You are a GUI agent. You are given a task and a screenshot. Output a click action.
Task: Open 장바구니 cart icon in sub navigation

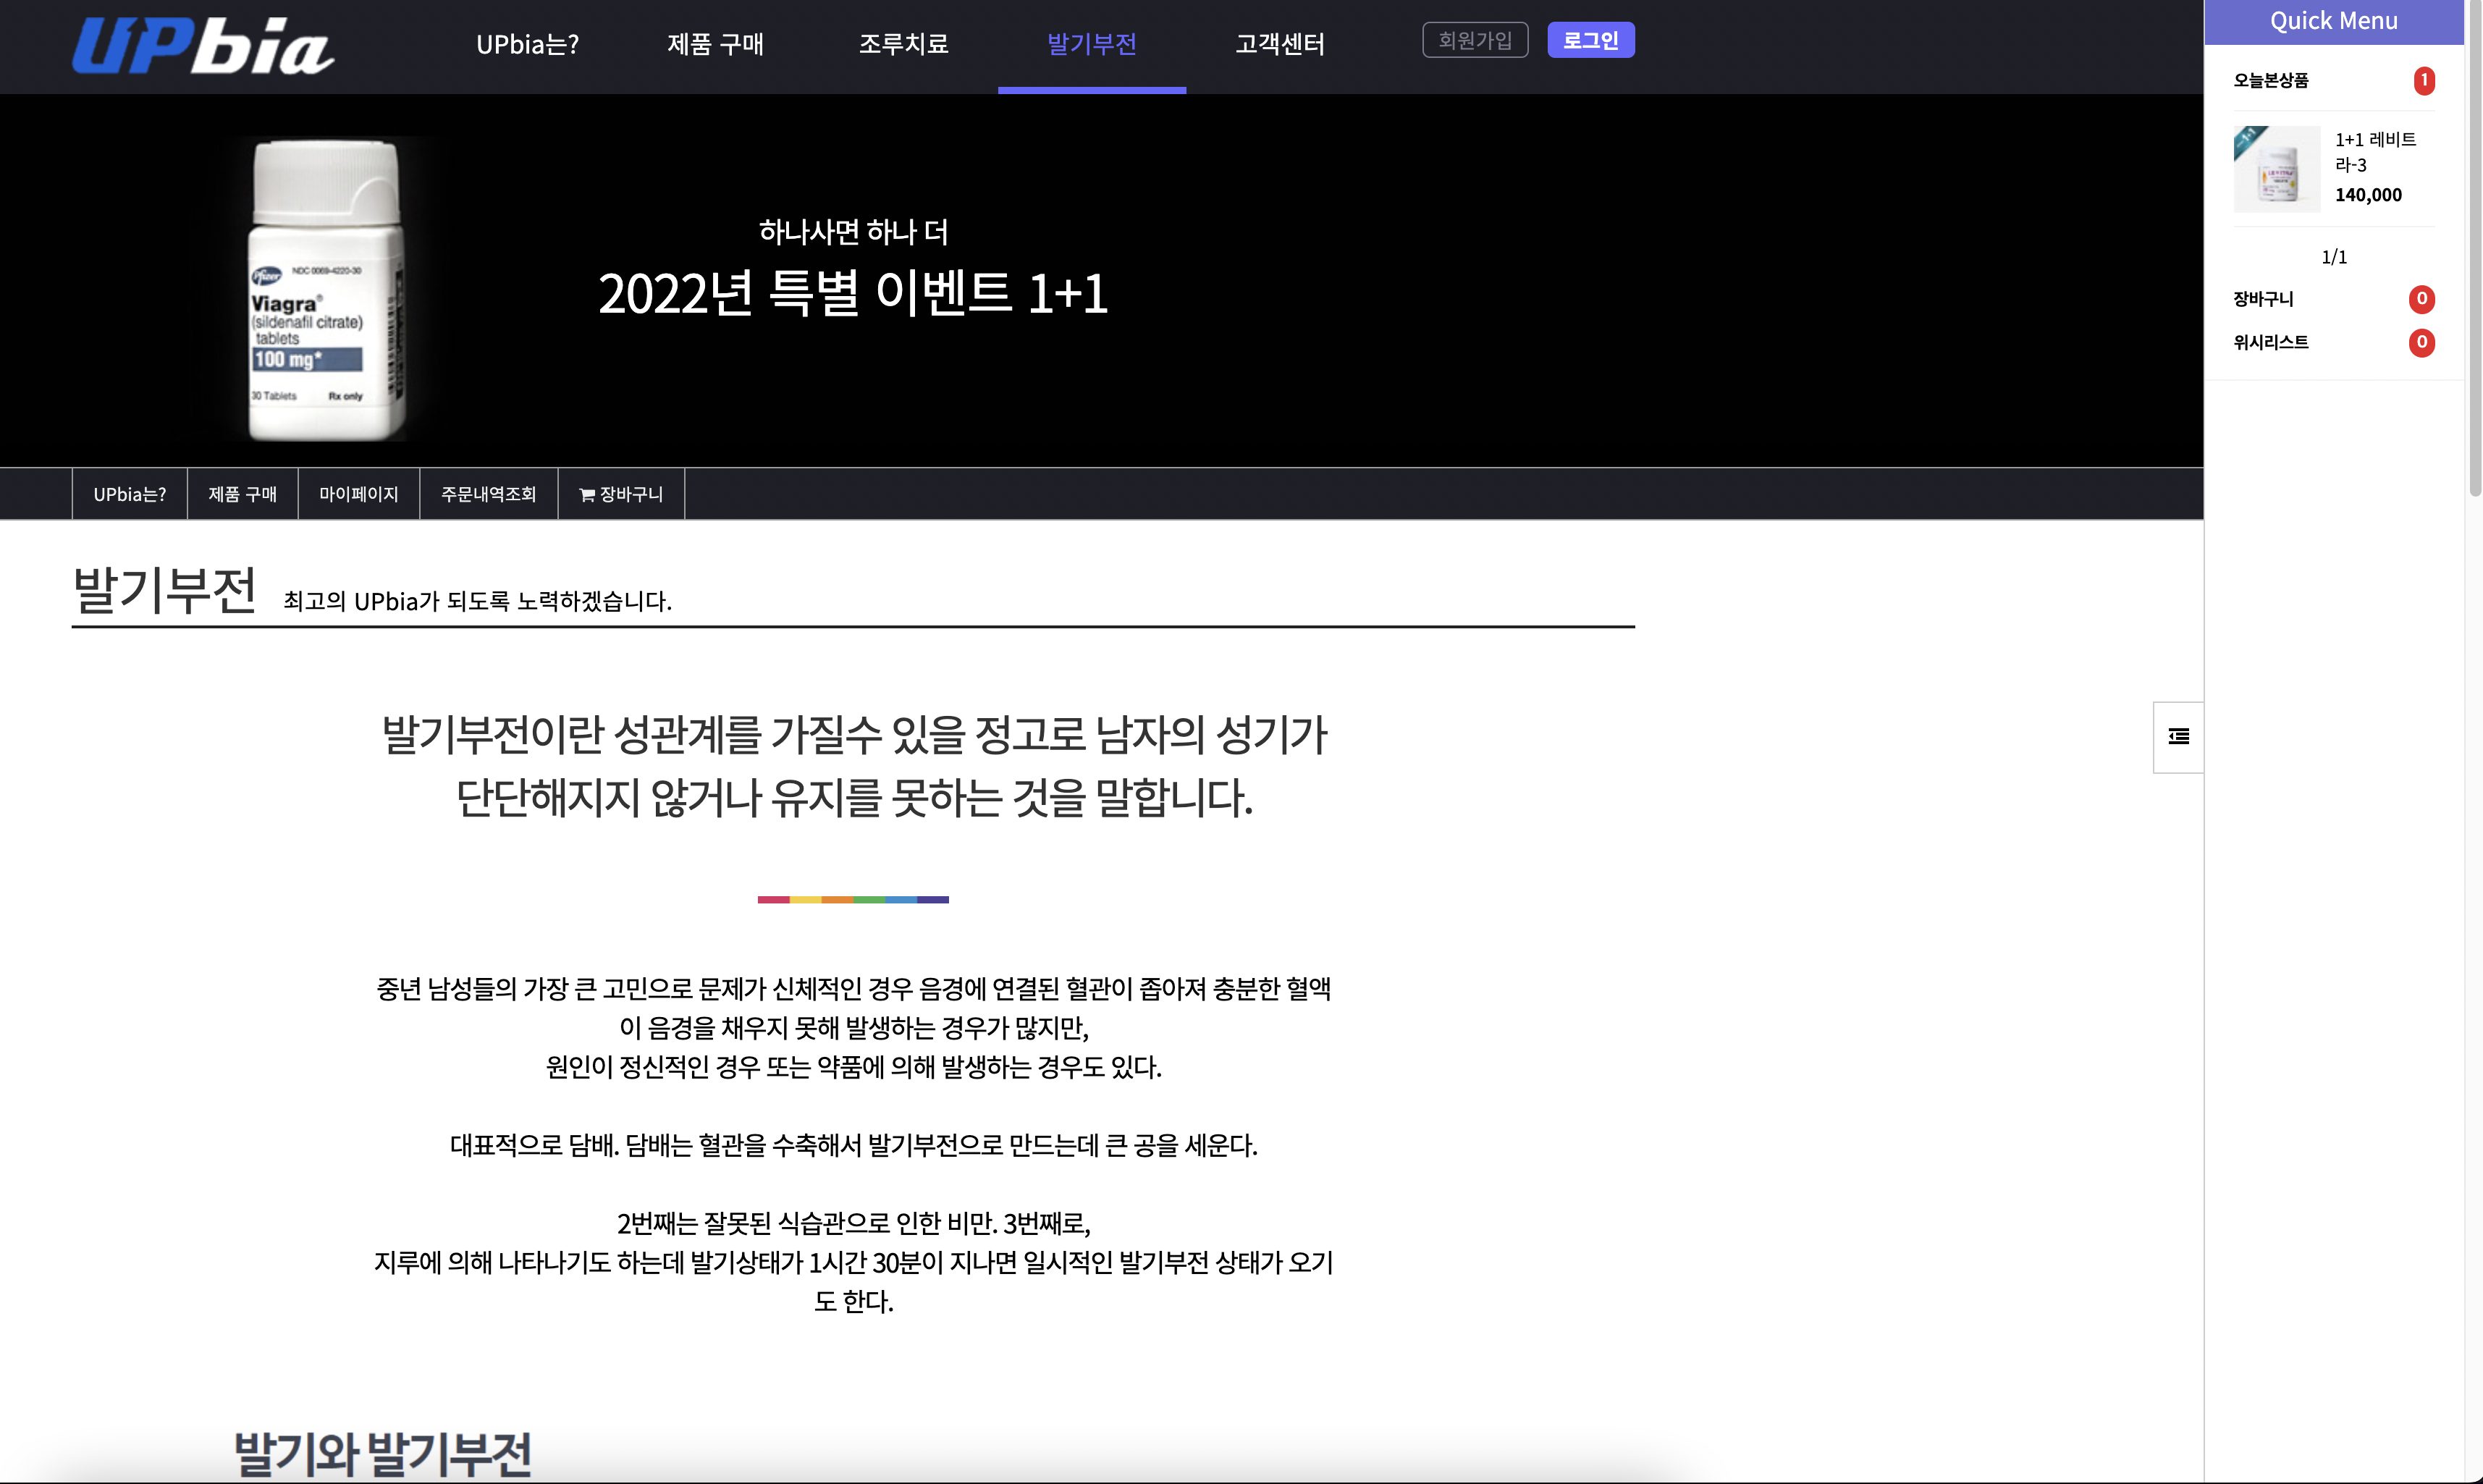tap(621, 494)
